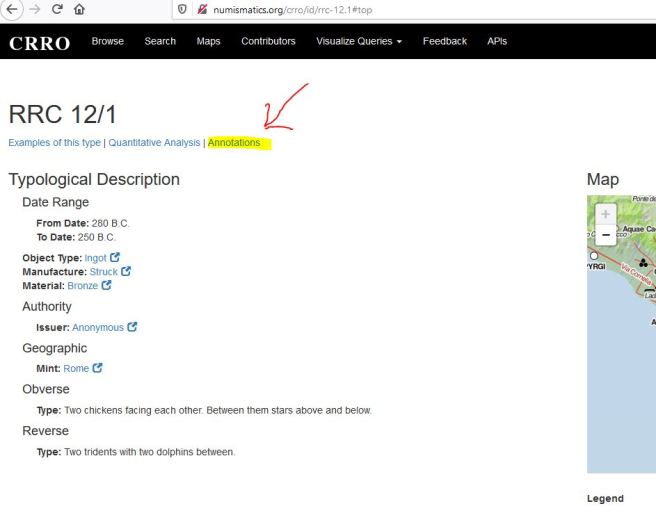Image resolution: width=656 pixels, height=513 pixels.
Task: Click the browser home icon
Action: [80, 9]
